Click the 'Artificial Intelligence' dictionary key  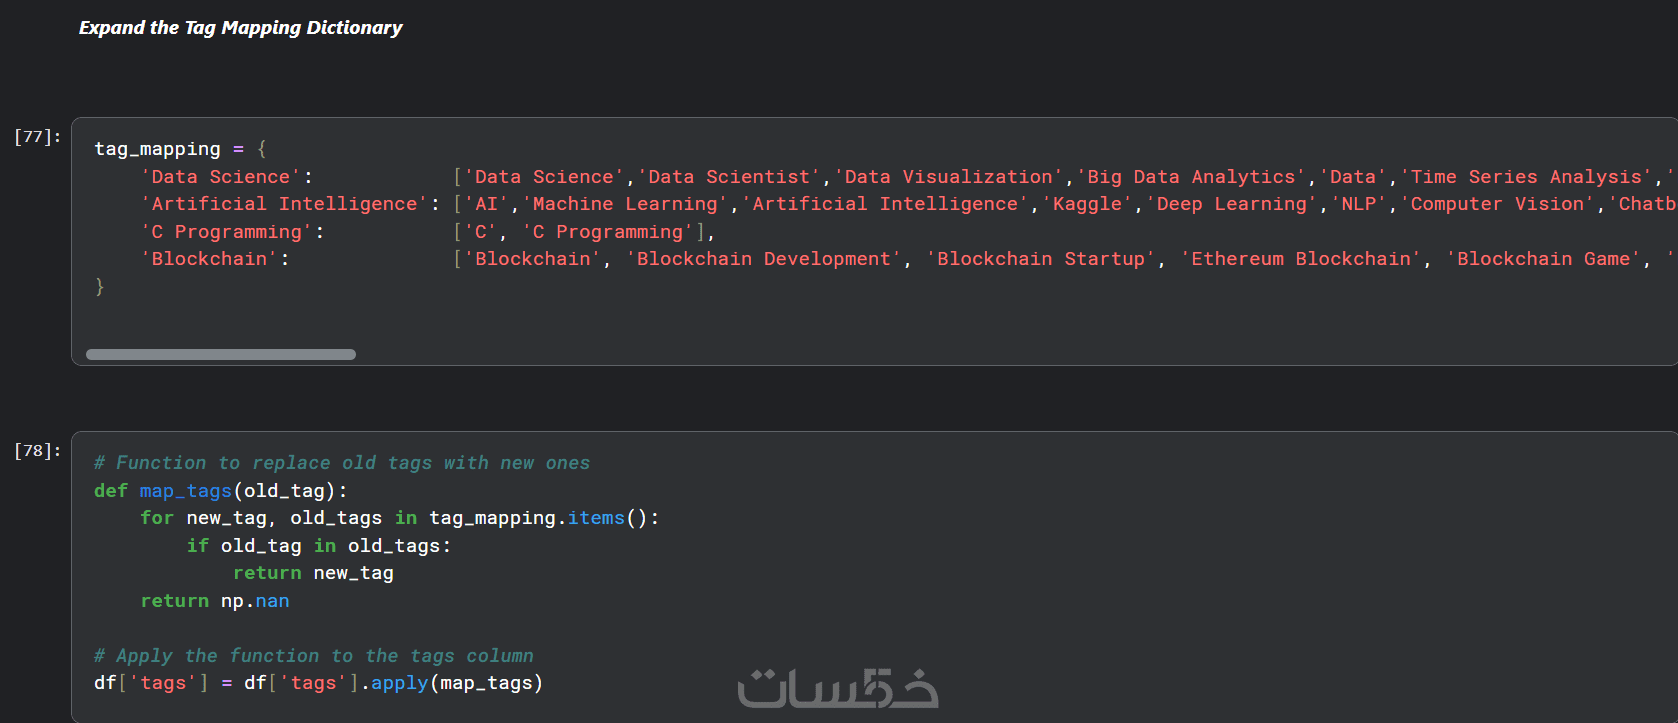point(284,204)
